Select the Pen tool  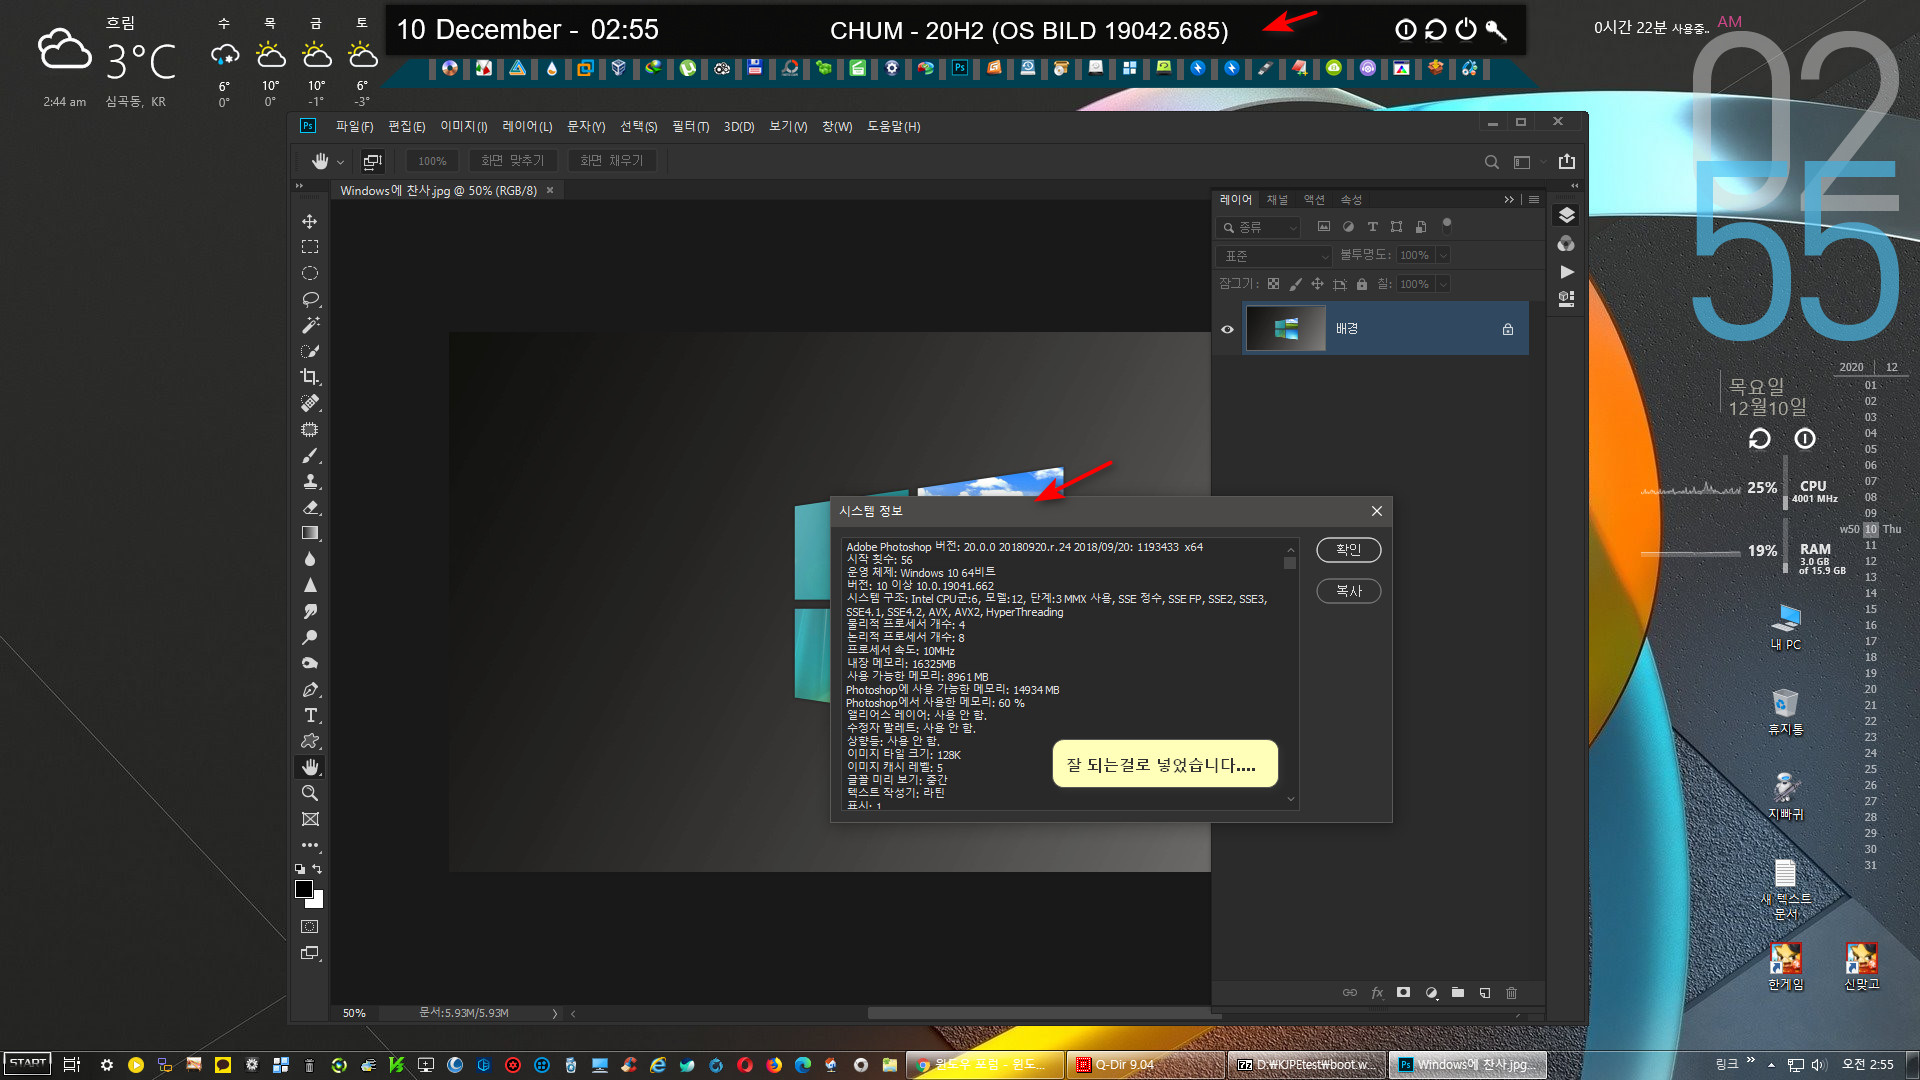tap(310, 689)
